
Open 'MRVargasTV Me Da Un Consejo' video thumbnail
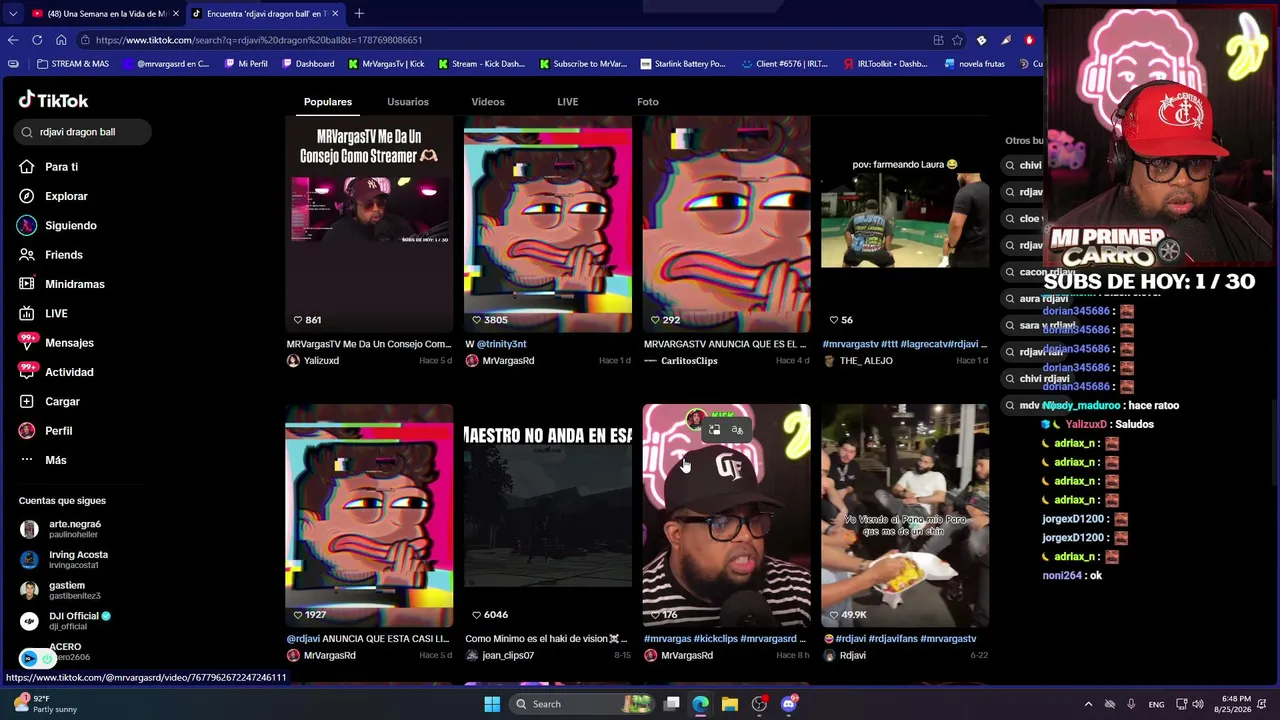369,224
